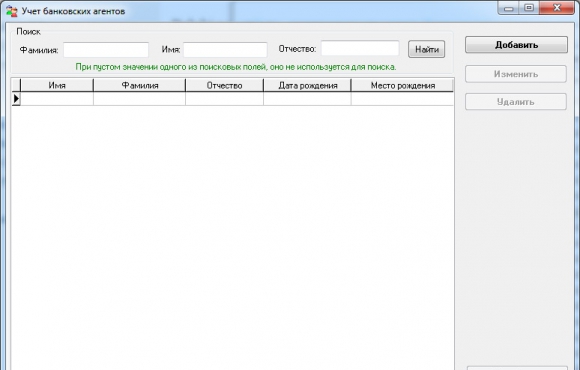The height and width of the screenshot is (370, 580).
Task: Click the empty Фамилия cell in first row
Action: pyautogui.click(x=139, y=99)
